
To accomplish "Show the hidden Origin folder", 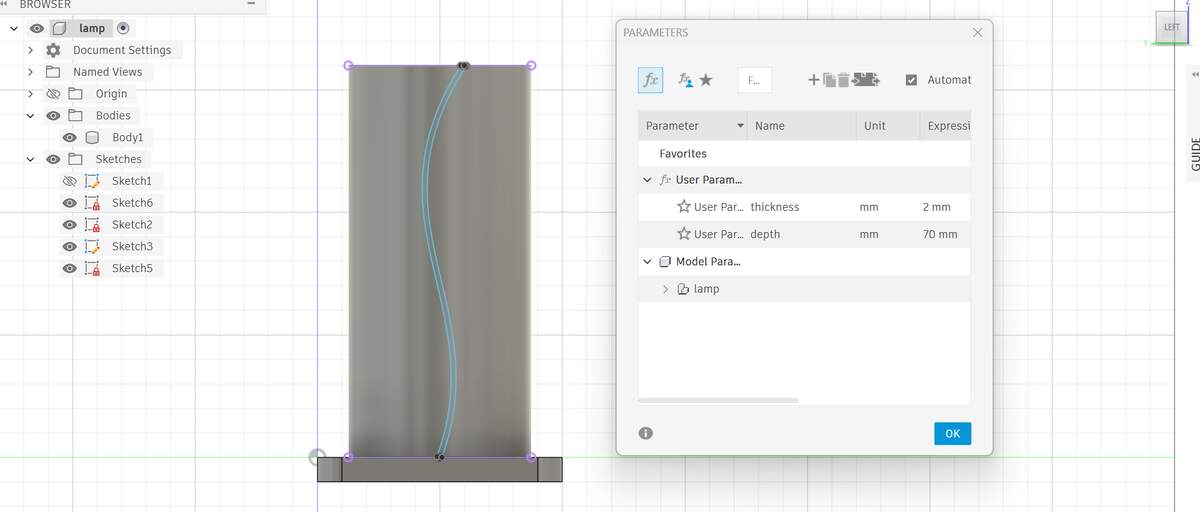I will point(54,94).
